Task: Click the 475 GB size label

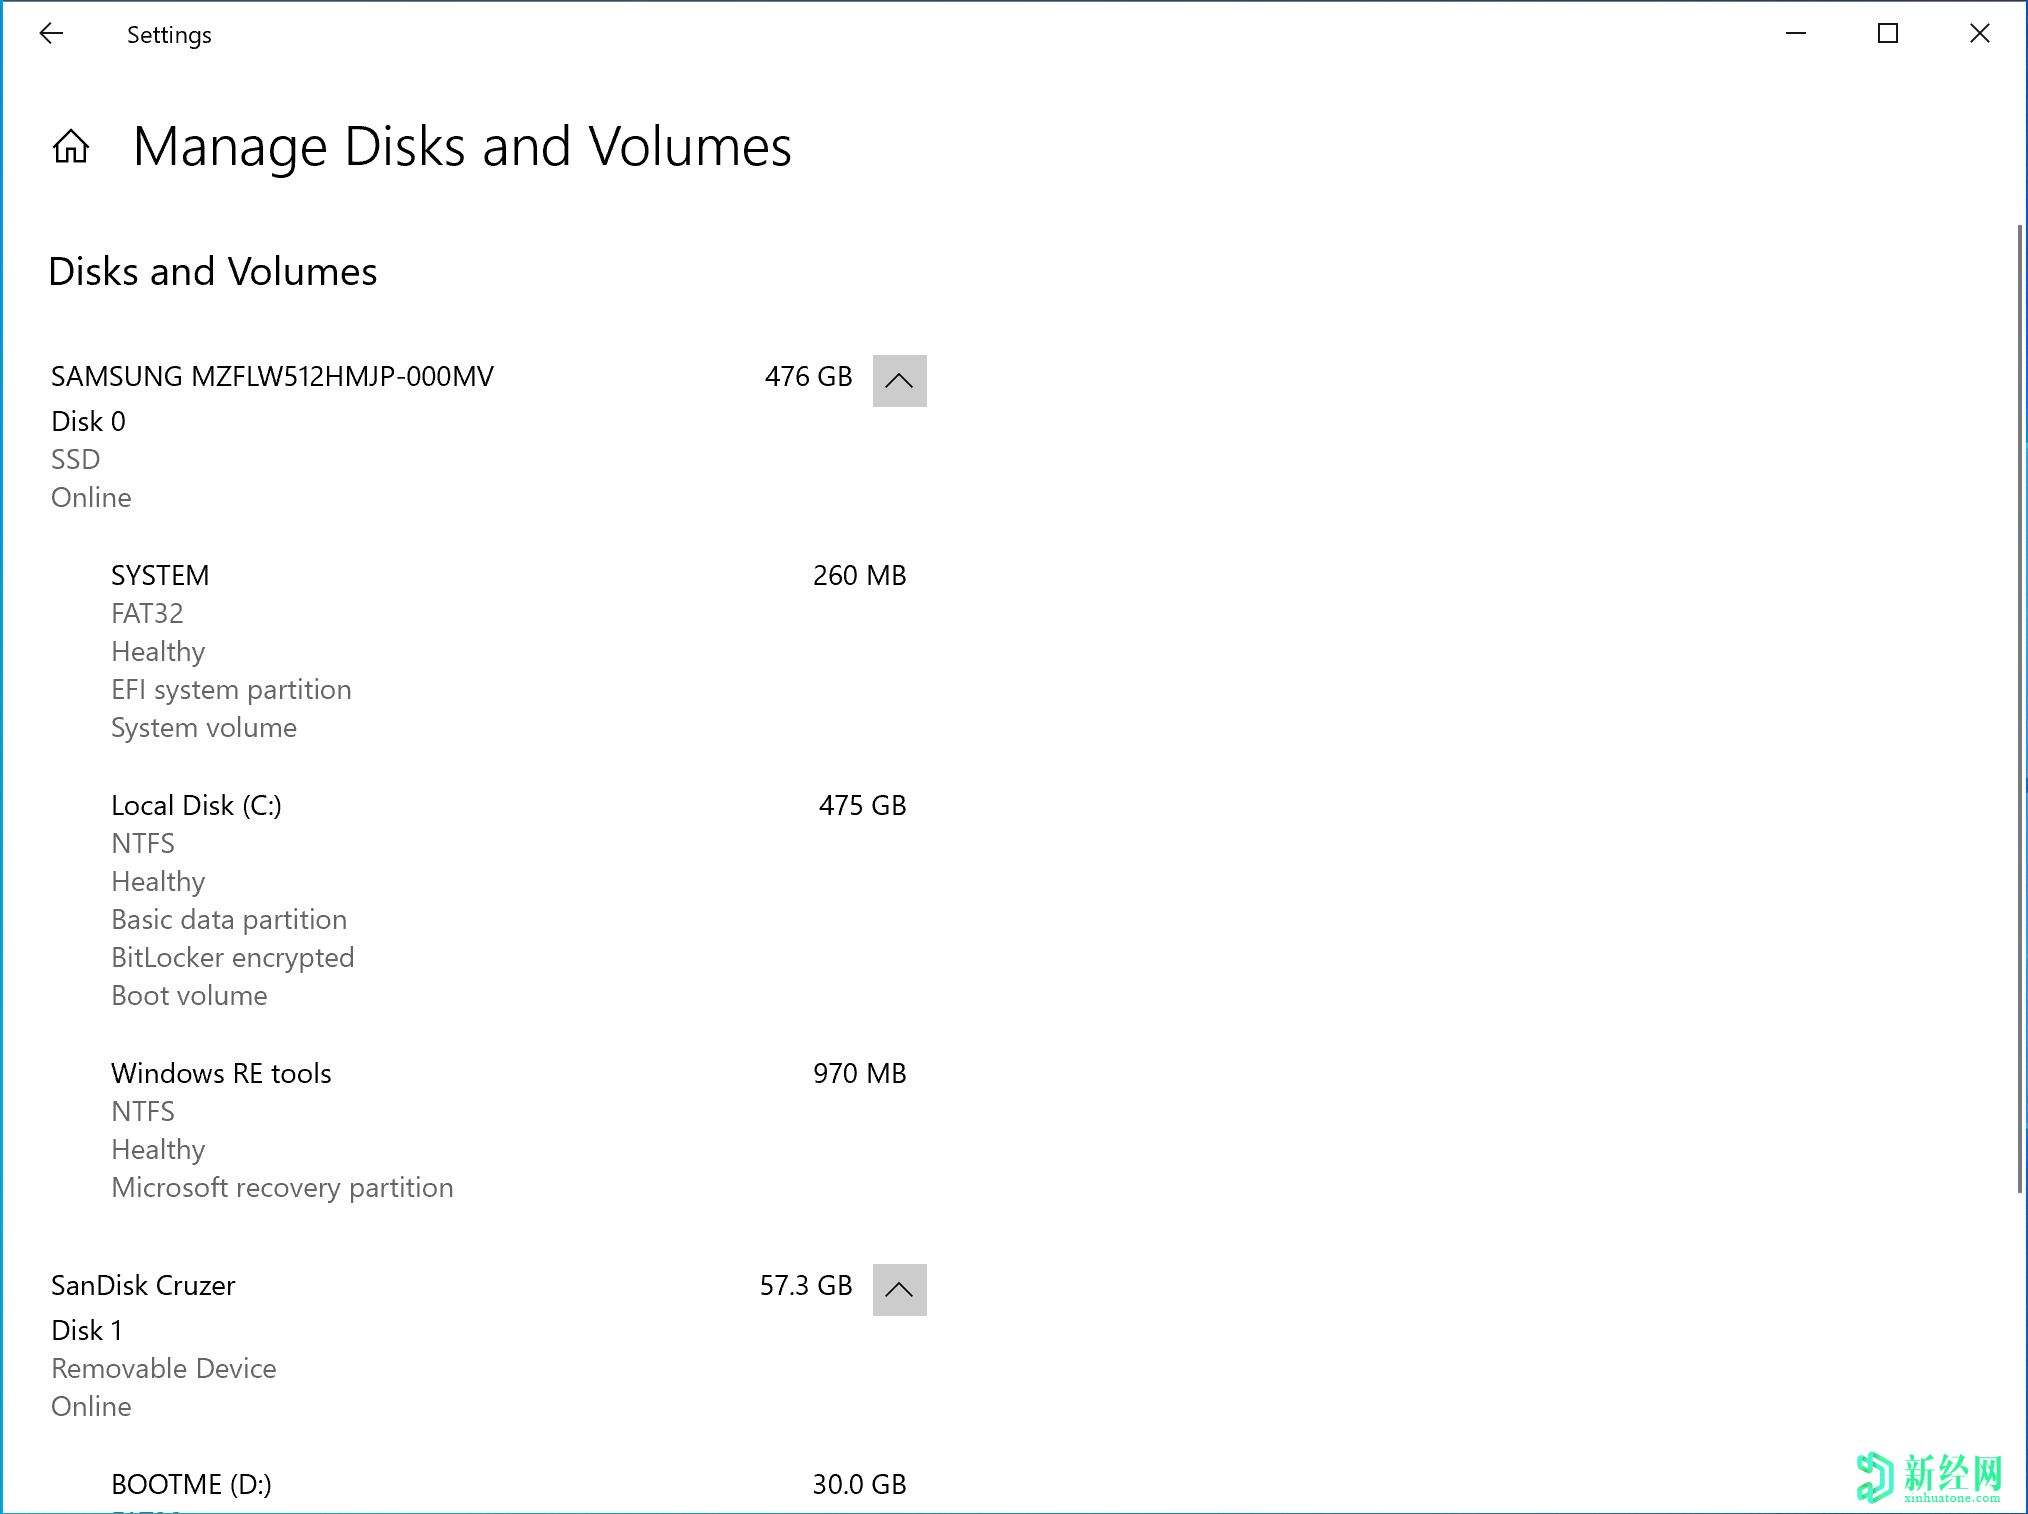Action: point(862,806)
